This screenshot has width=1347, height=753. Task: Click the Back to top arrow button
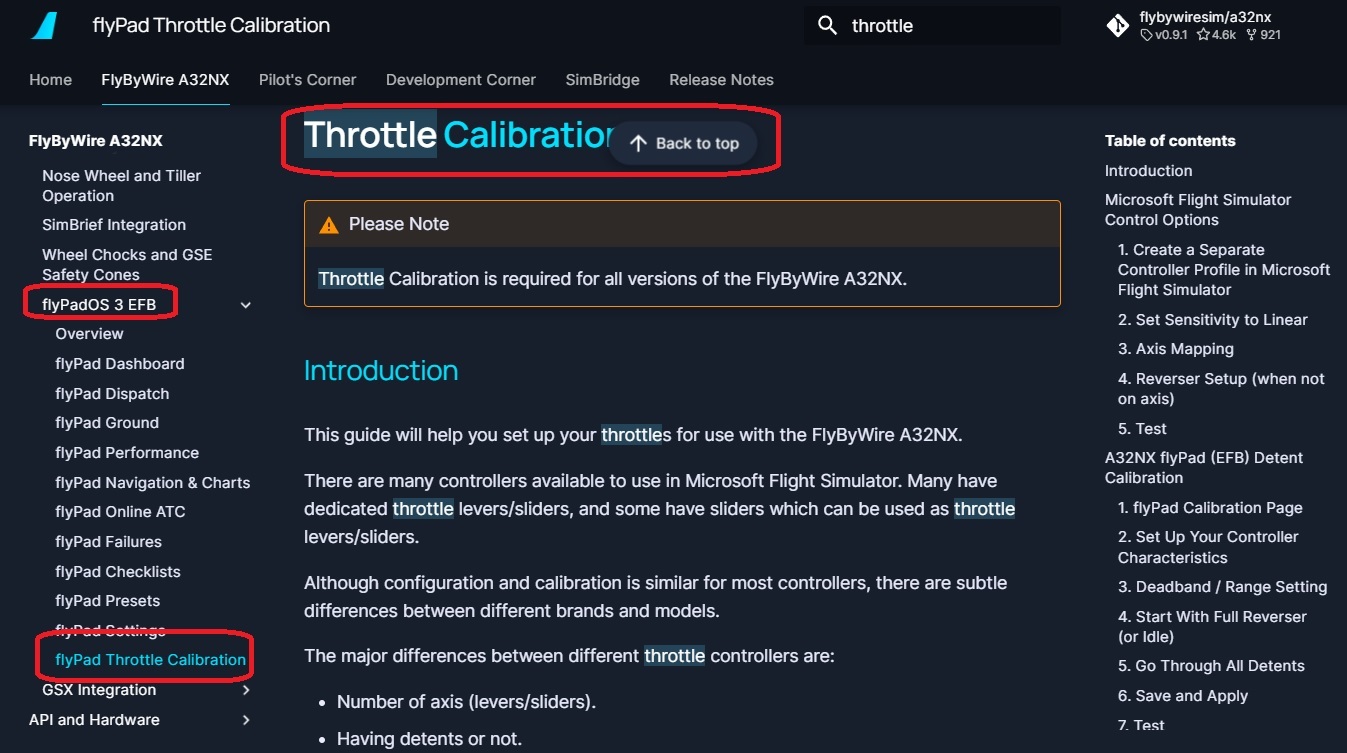click(x=684, y=143)
